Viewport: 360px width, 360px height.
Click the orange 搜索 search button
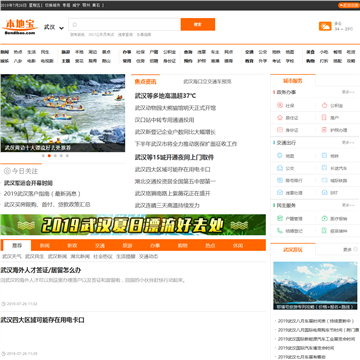point(198,24)
